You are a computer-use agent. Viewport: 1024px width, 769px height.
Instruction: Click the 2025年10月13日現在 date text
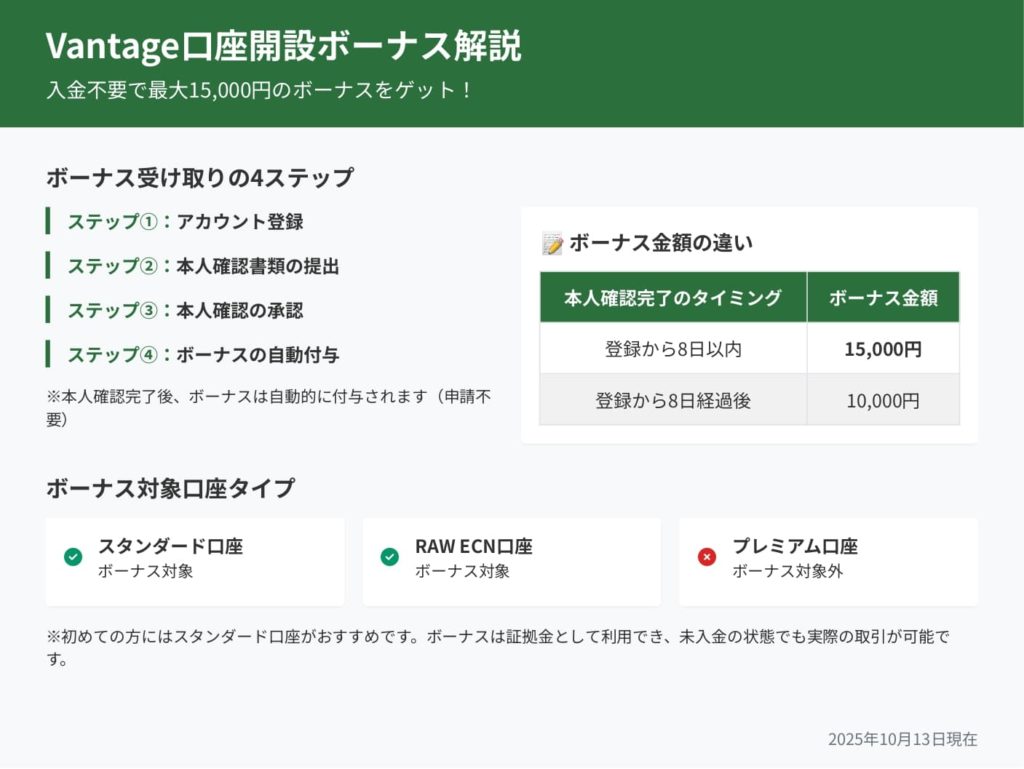(x=902, y=739)
